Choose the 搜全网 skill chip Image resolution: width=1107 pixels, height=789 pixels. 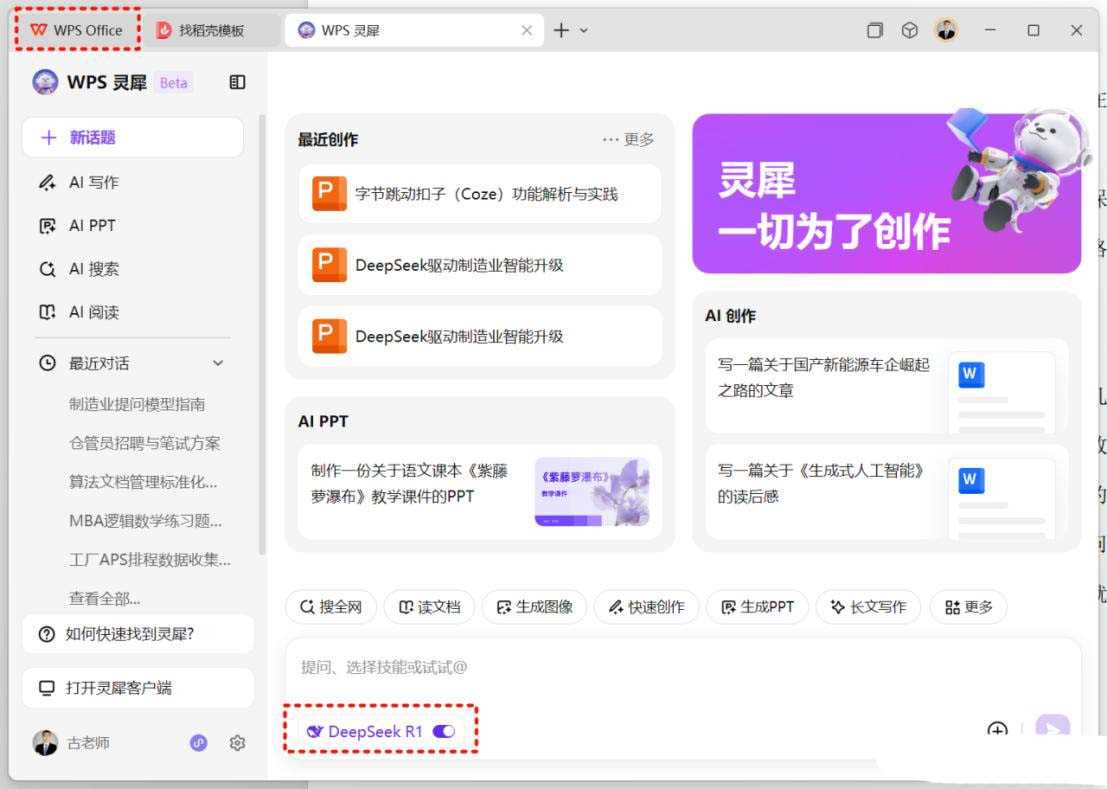coord(331,607)
